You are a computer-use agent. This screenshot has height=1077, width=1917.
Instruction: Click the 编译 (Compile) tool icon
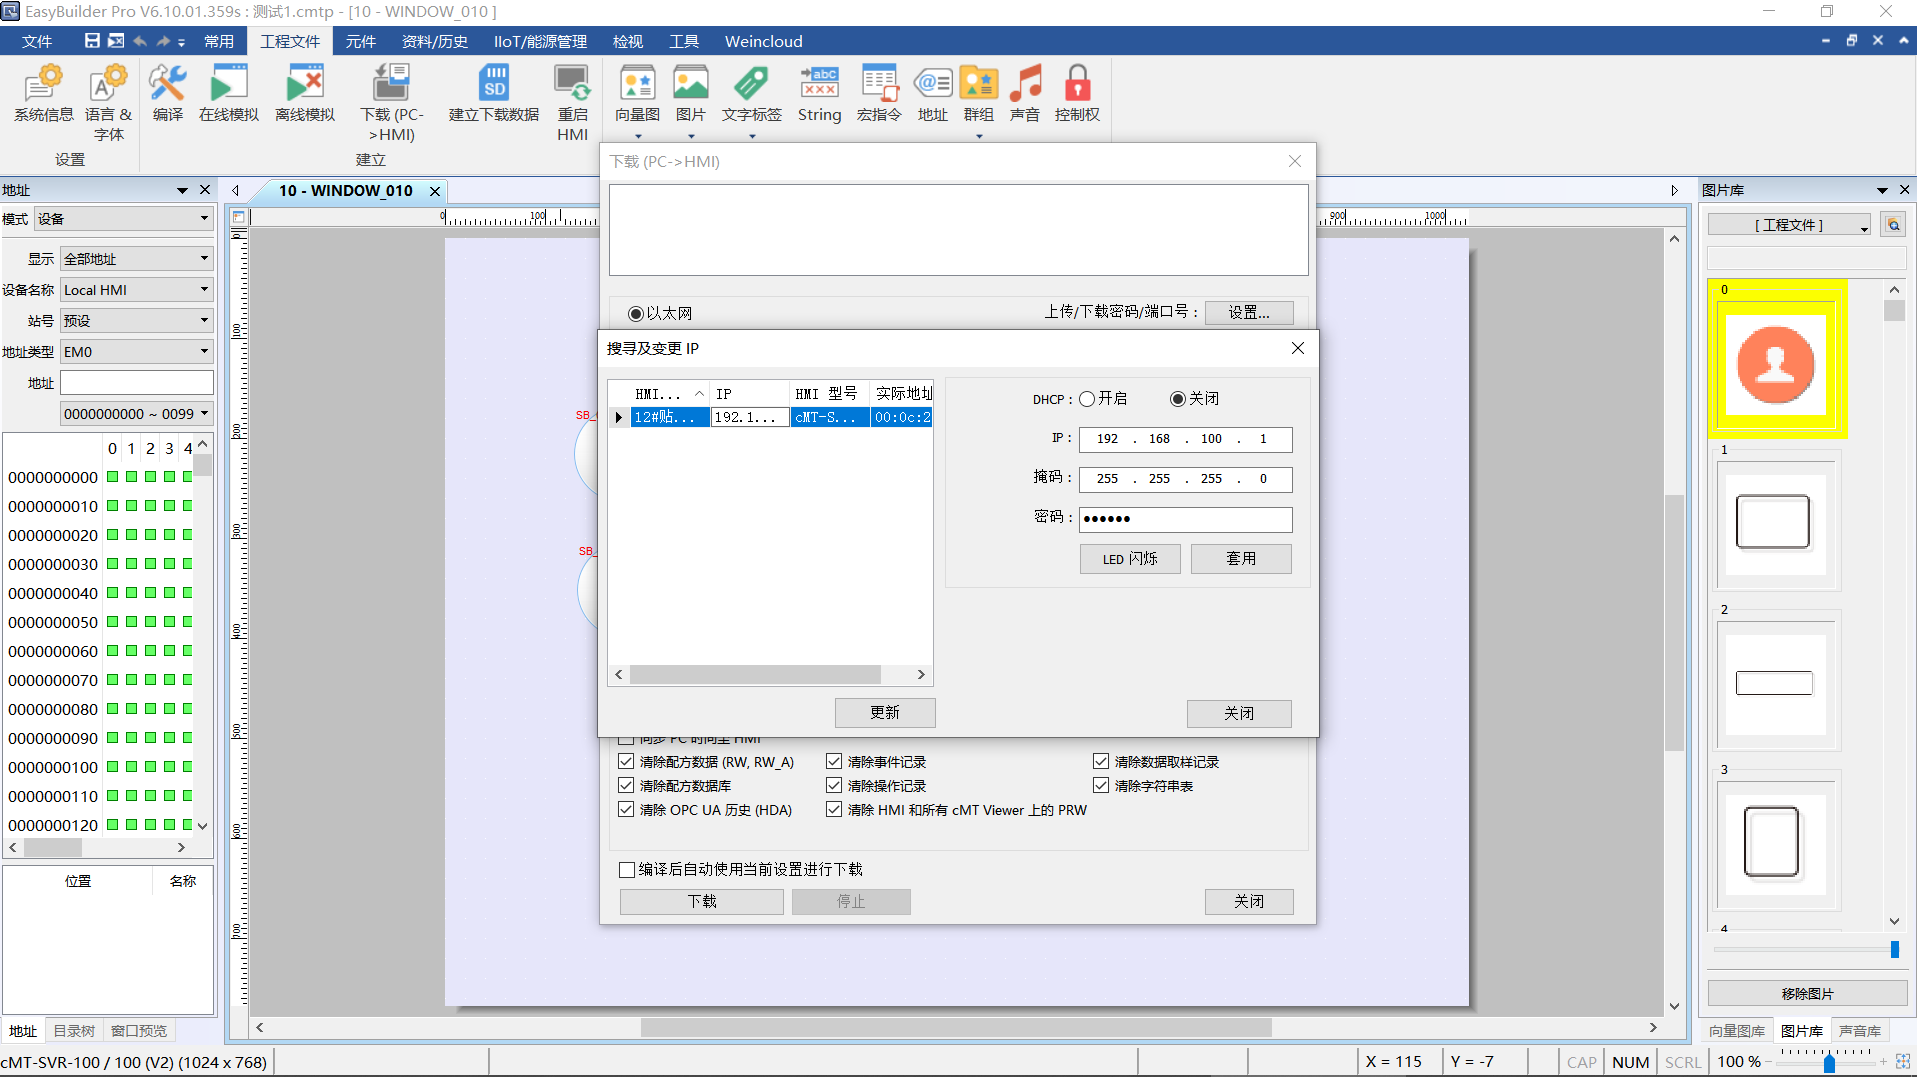tap(167, 85)
